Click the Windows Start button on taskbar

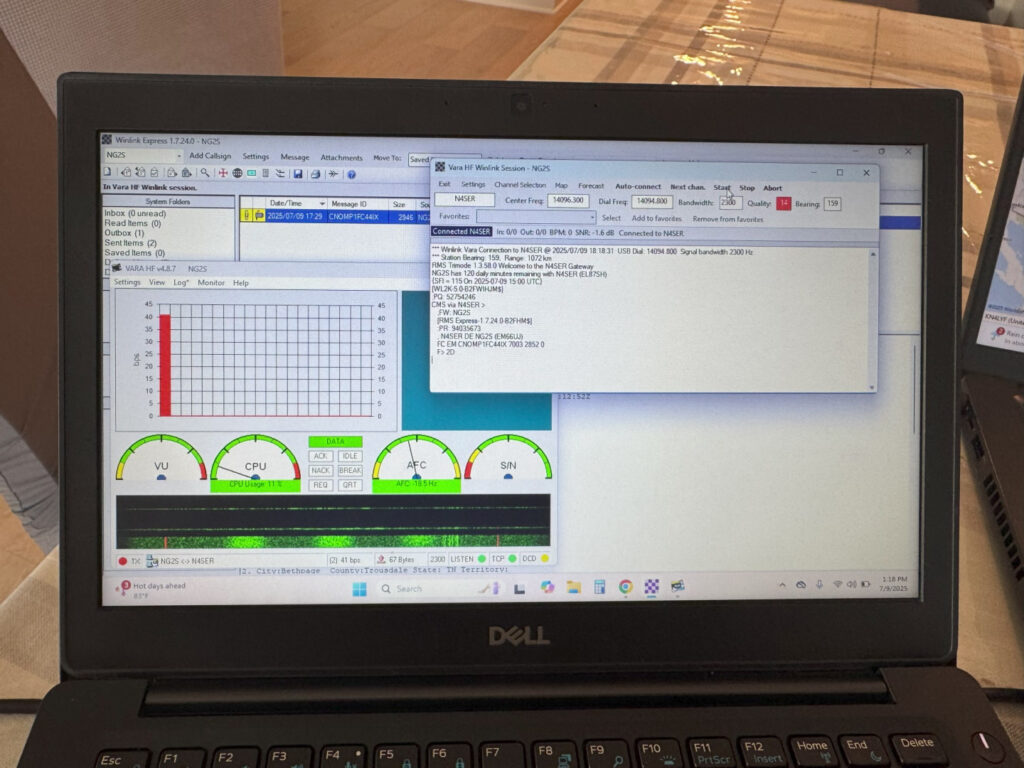point(359,589)
